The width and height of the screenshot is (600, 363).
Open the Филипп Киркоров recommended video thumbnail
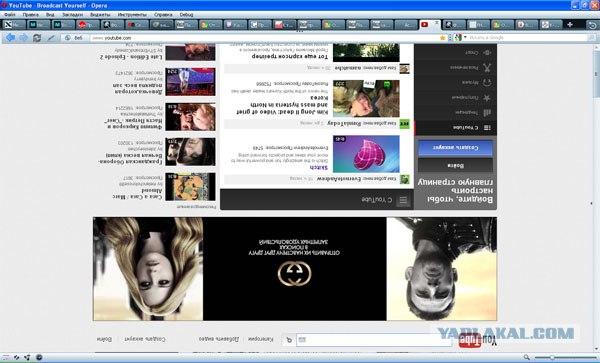(x=190, y=117)
